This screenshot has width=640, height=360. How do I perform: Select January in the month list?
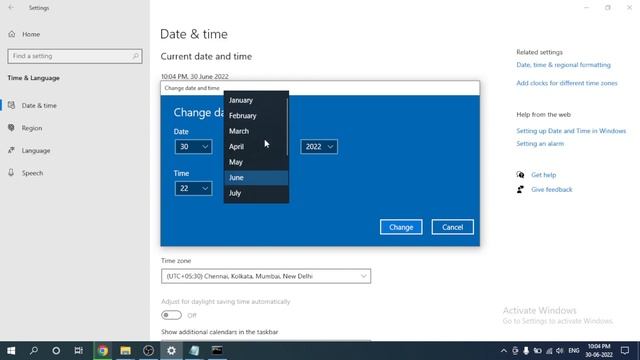[x=256, y=100]
